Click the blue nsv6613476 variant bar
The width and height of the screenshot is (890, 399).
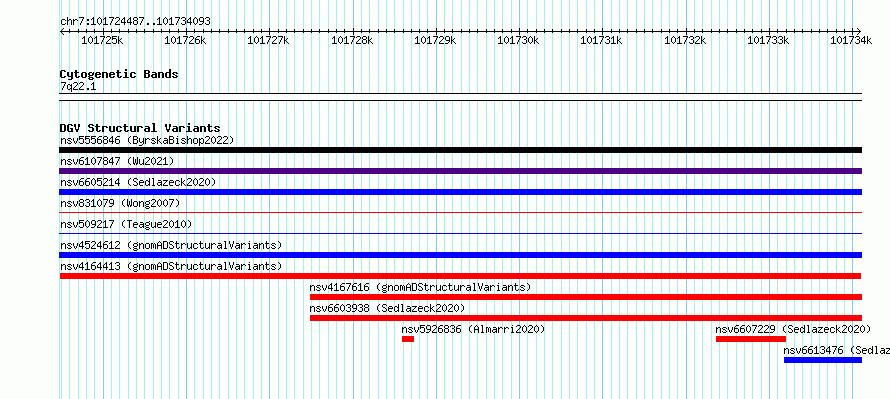pyautogui.click(x=822, y=360)
